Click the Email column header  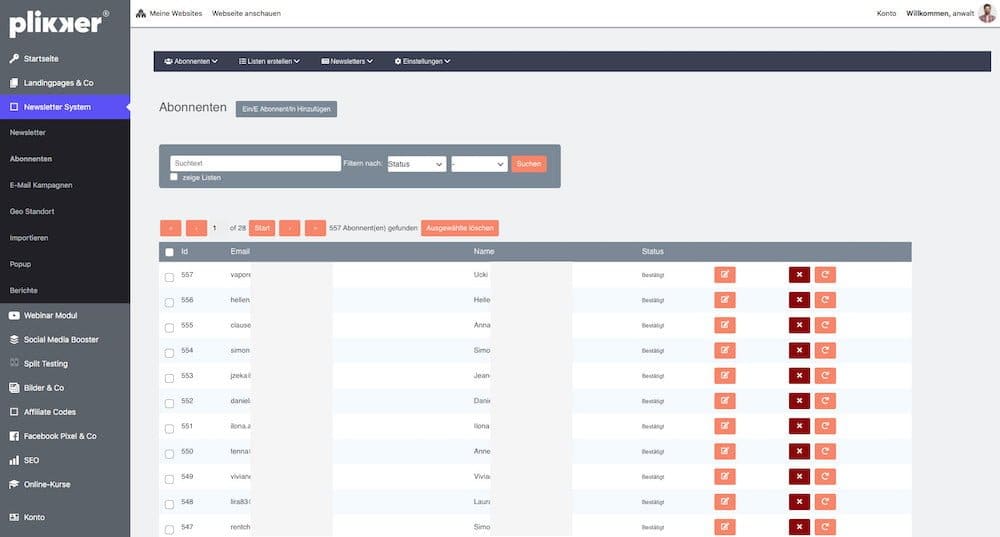(240, 251)
